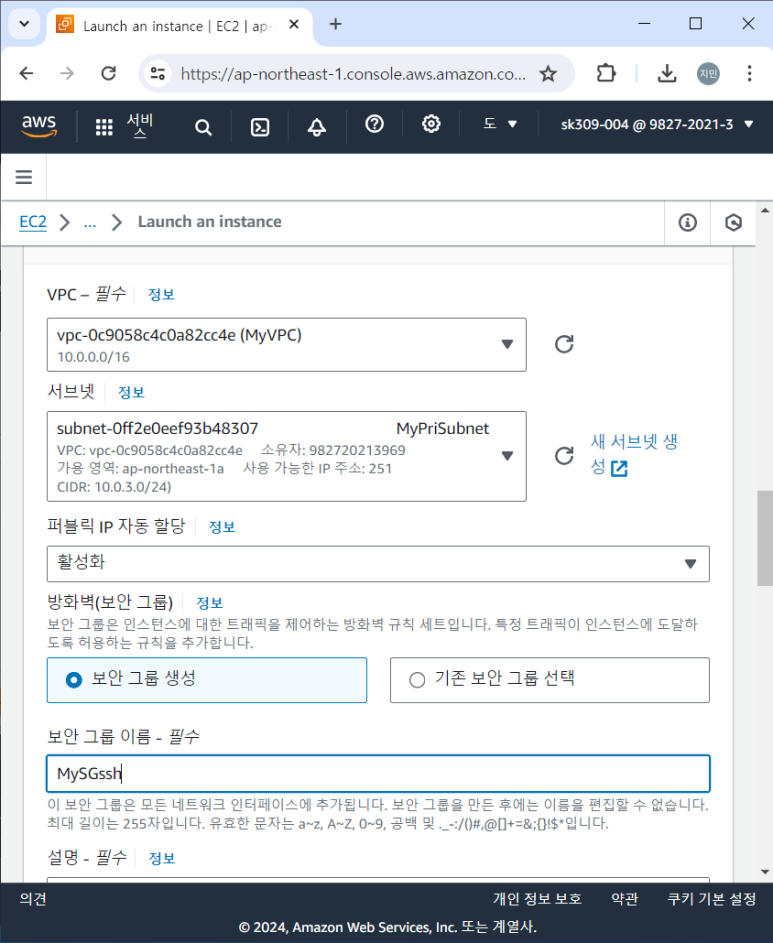Refresh the VPC list
Image resolution: width=773 pixels, height=943 pixels.
point(564,344)
